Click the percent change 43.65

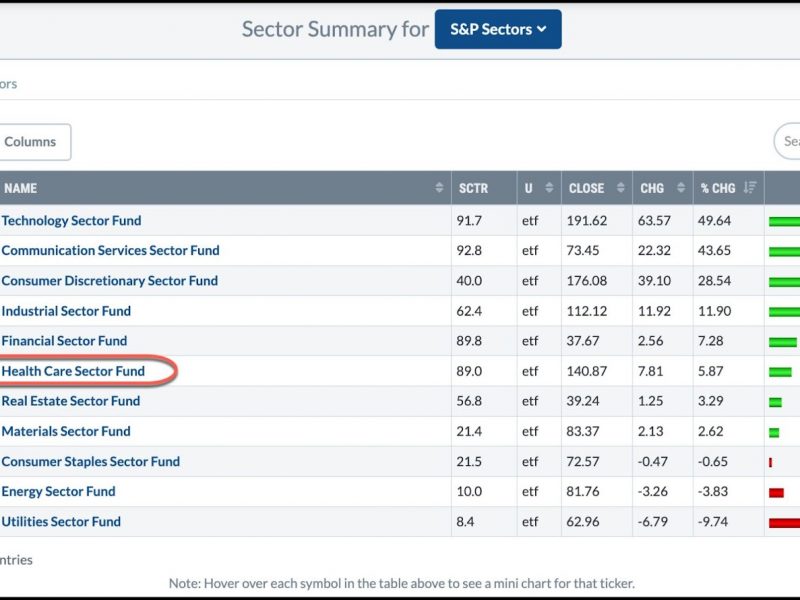tap(714, 251)
